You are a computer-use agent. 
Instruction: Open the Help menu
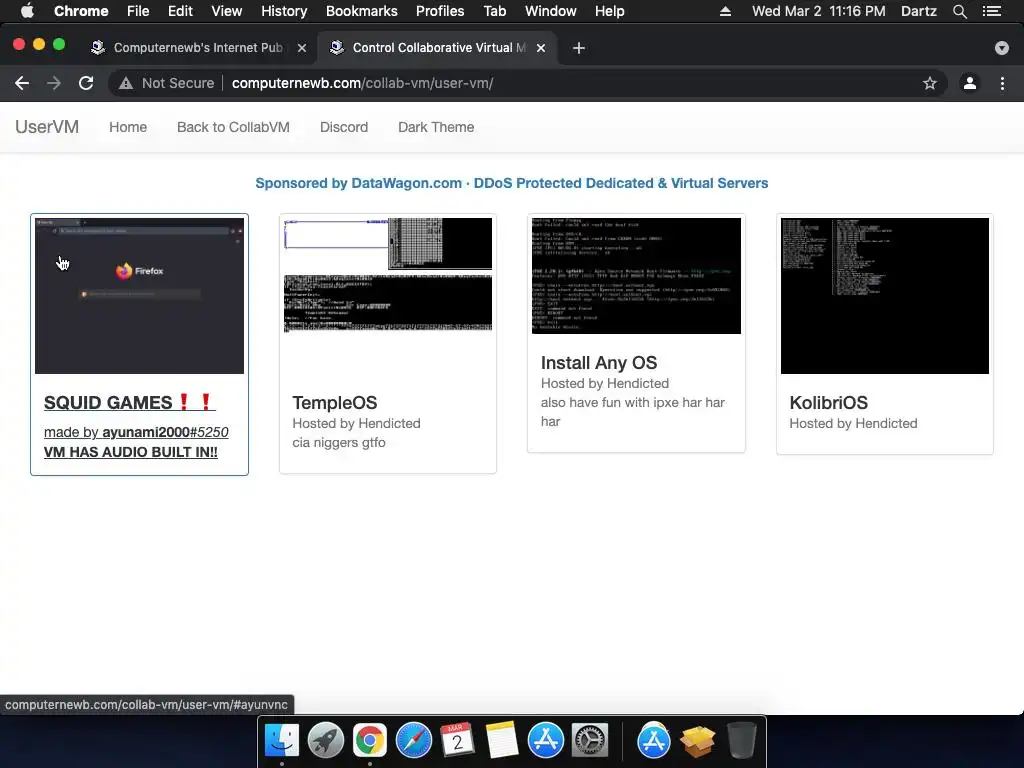(609, 11)
